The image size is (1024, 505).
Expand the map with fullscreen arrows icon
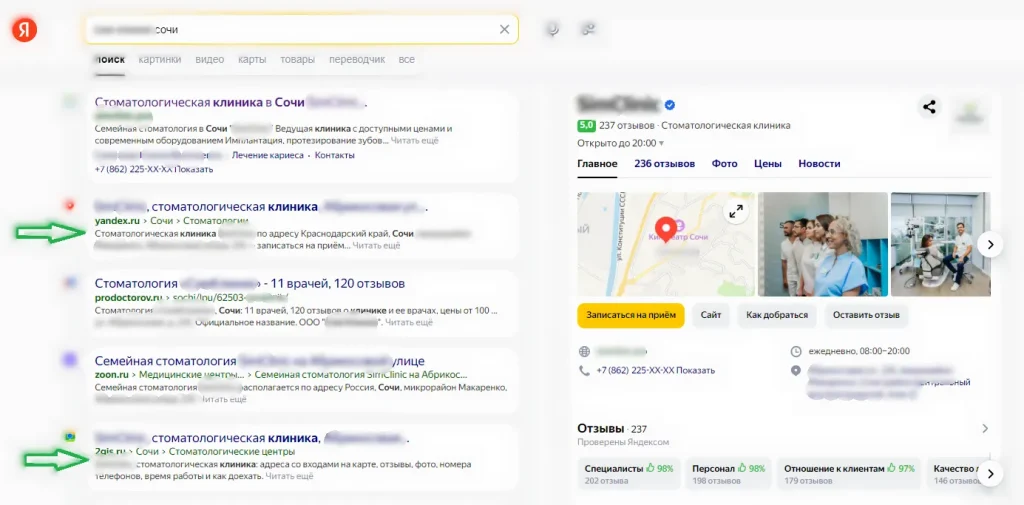[x=736, y=211]
